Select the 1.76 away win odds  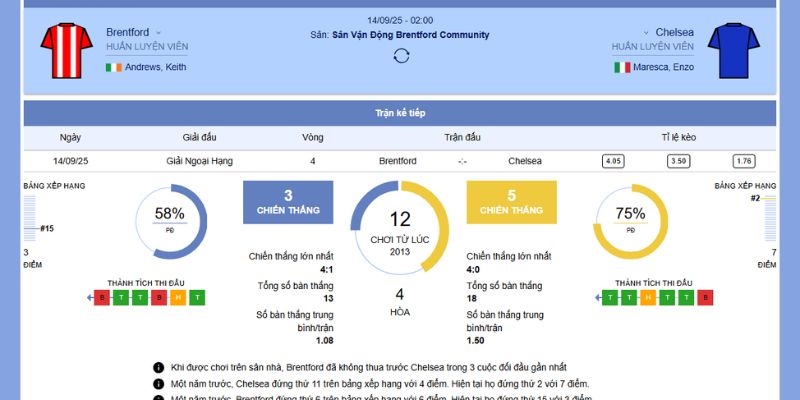(743, 161)
